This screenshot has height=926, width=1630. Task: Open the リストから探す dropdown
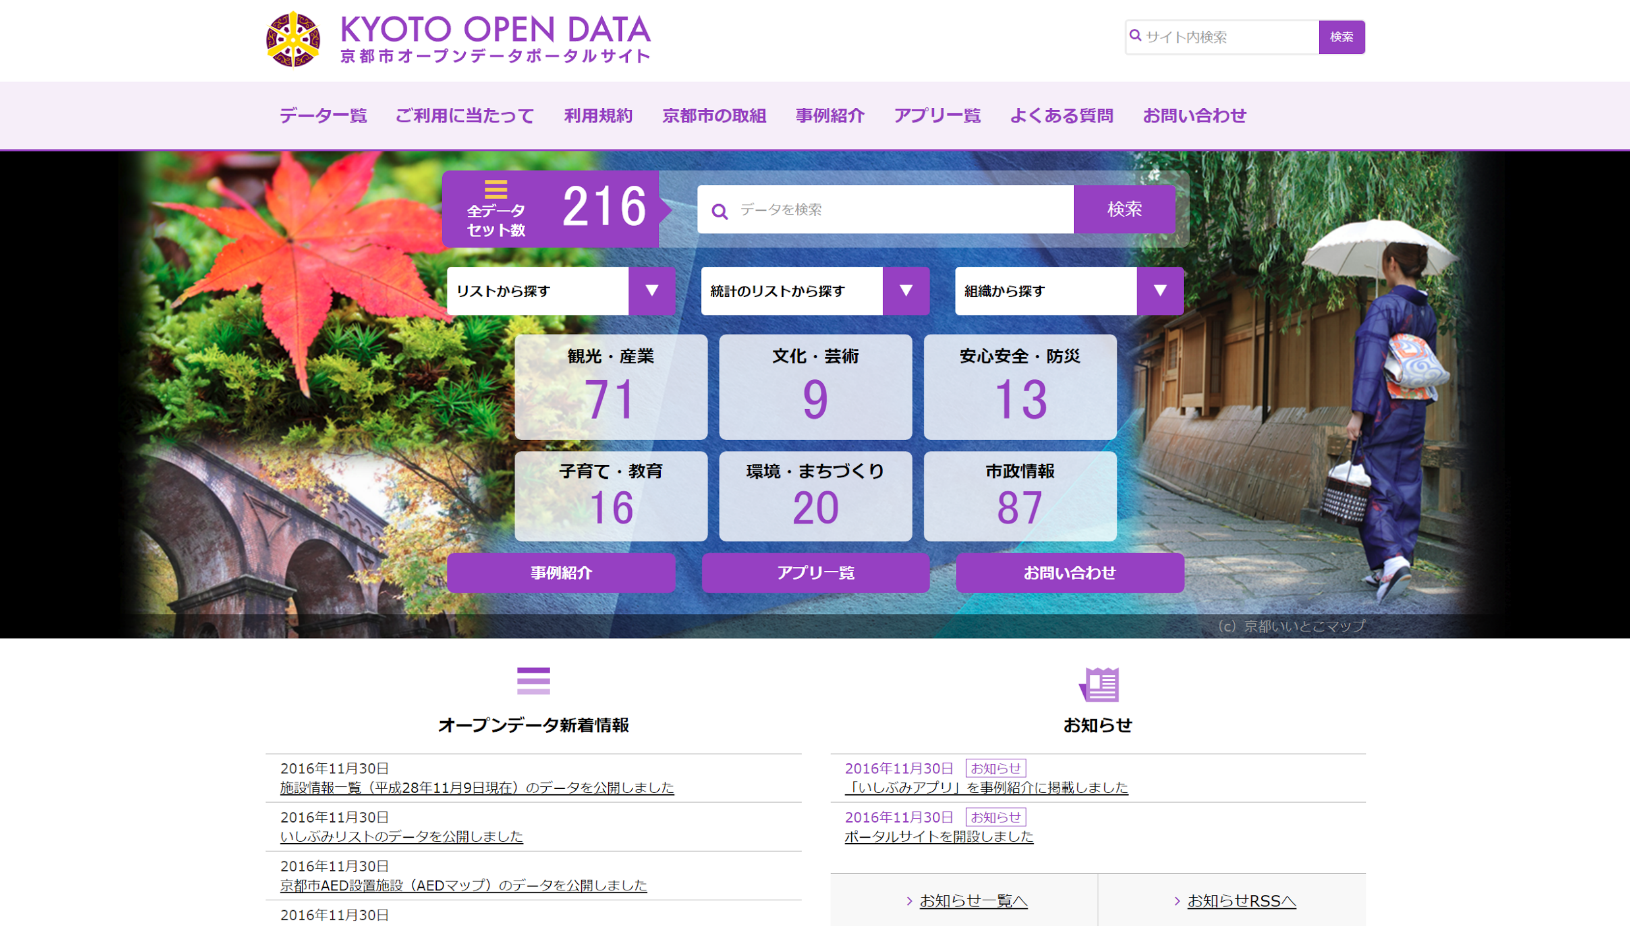(x=652, y=291)
